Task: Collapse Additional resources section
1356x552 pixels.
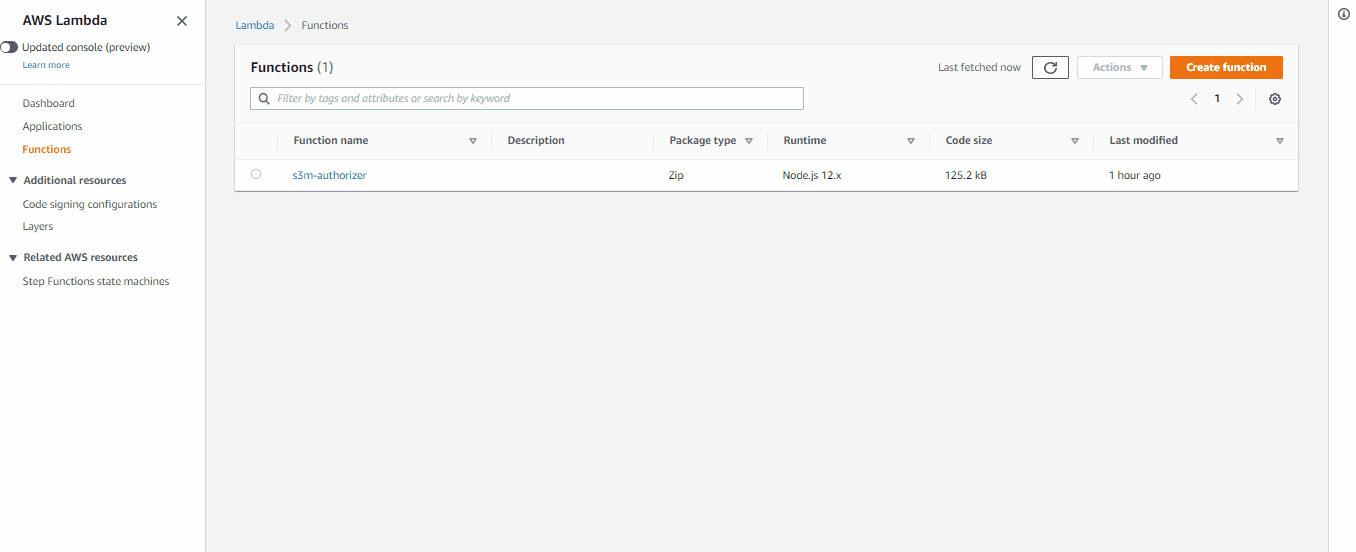Action: click(x=13, y=180)
